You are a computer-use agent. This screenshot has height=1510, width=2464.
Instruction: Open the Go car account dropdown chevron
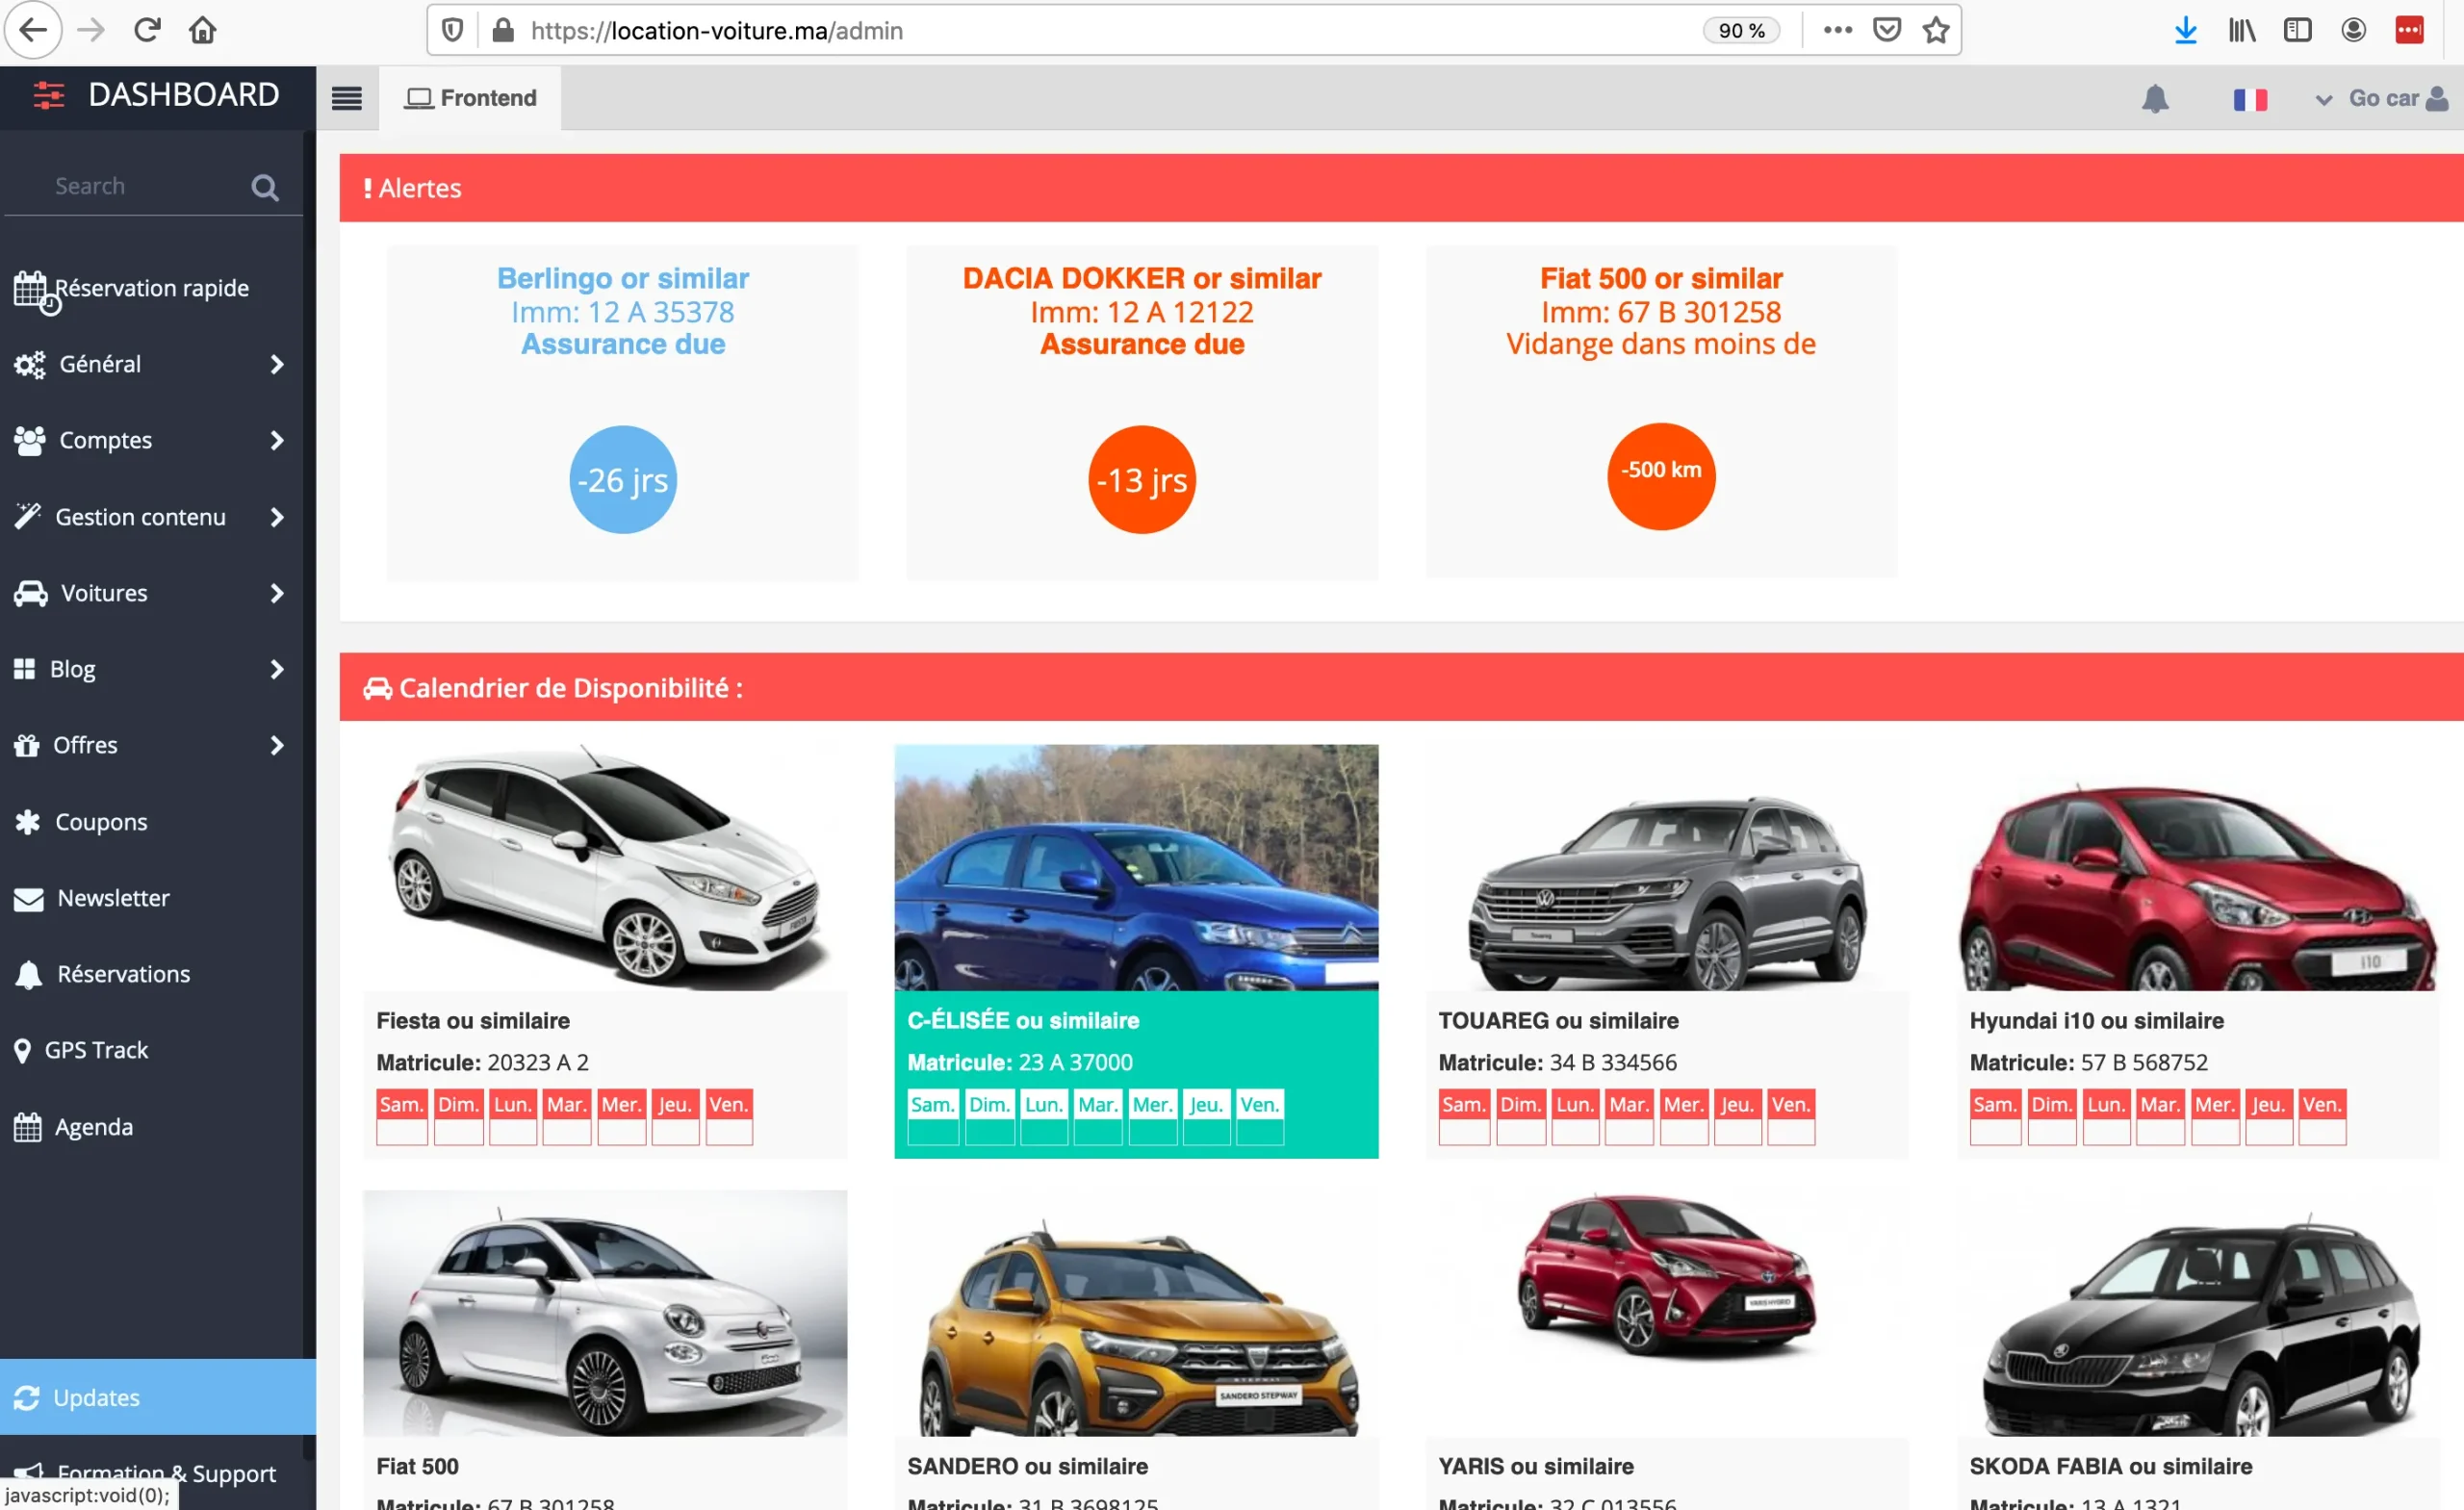pos(2324,100)
